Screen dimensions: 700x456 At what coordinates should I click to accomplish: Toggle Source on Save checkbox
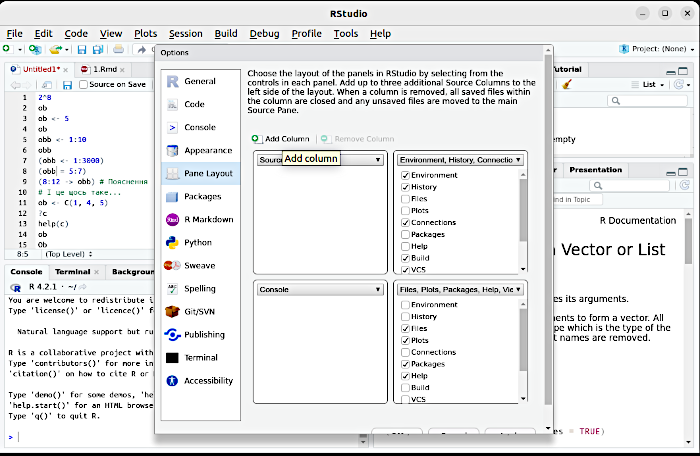pos(83,84)
